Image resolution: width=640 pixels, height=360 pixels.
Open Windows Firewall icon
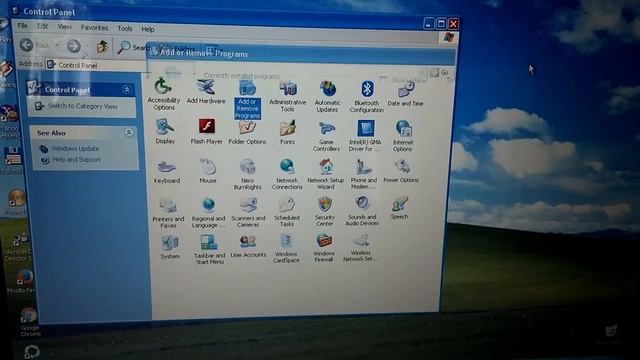click(324, 247)
